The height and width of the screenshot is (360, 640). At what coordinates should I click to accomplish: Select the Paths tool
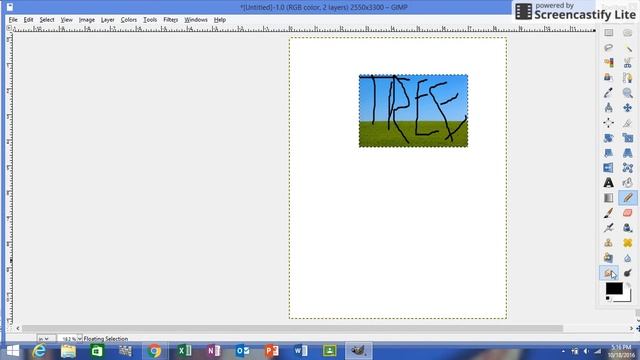click(628, 78)
